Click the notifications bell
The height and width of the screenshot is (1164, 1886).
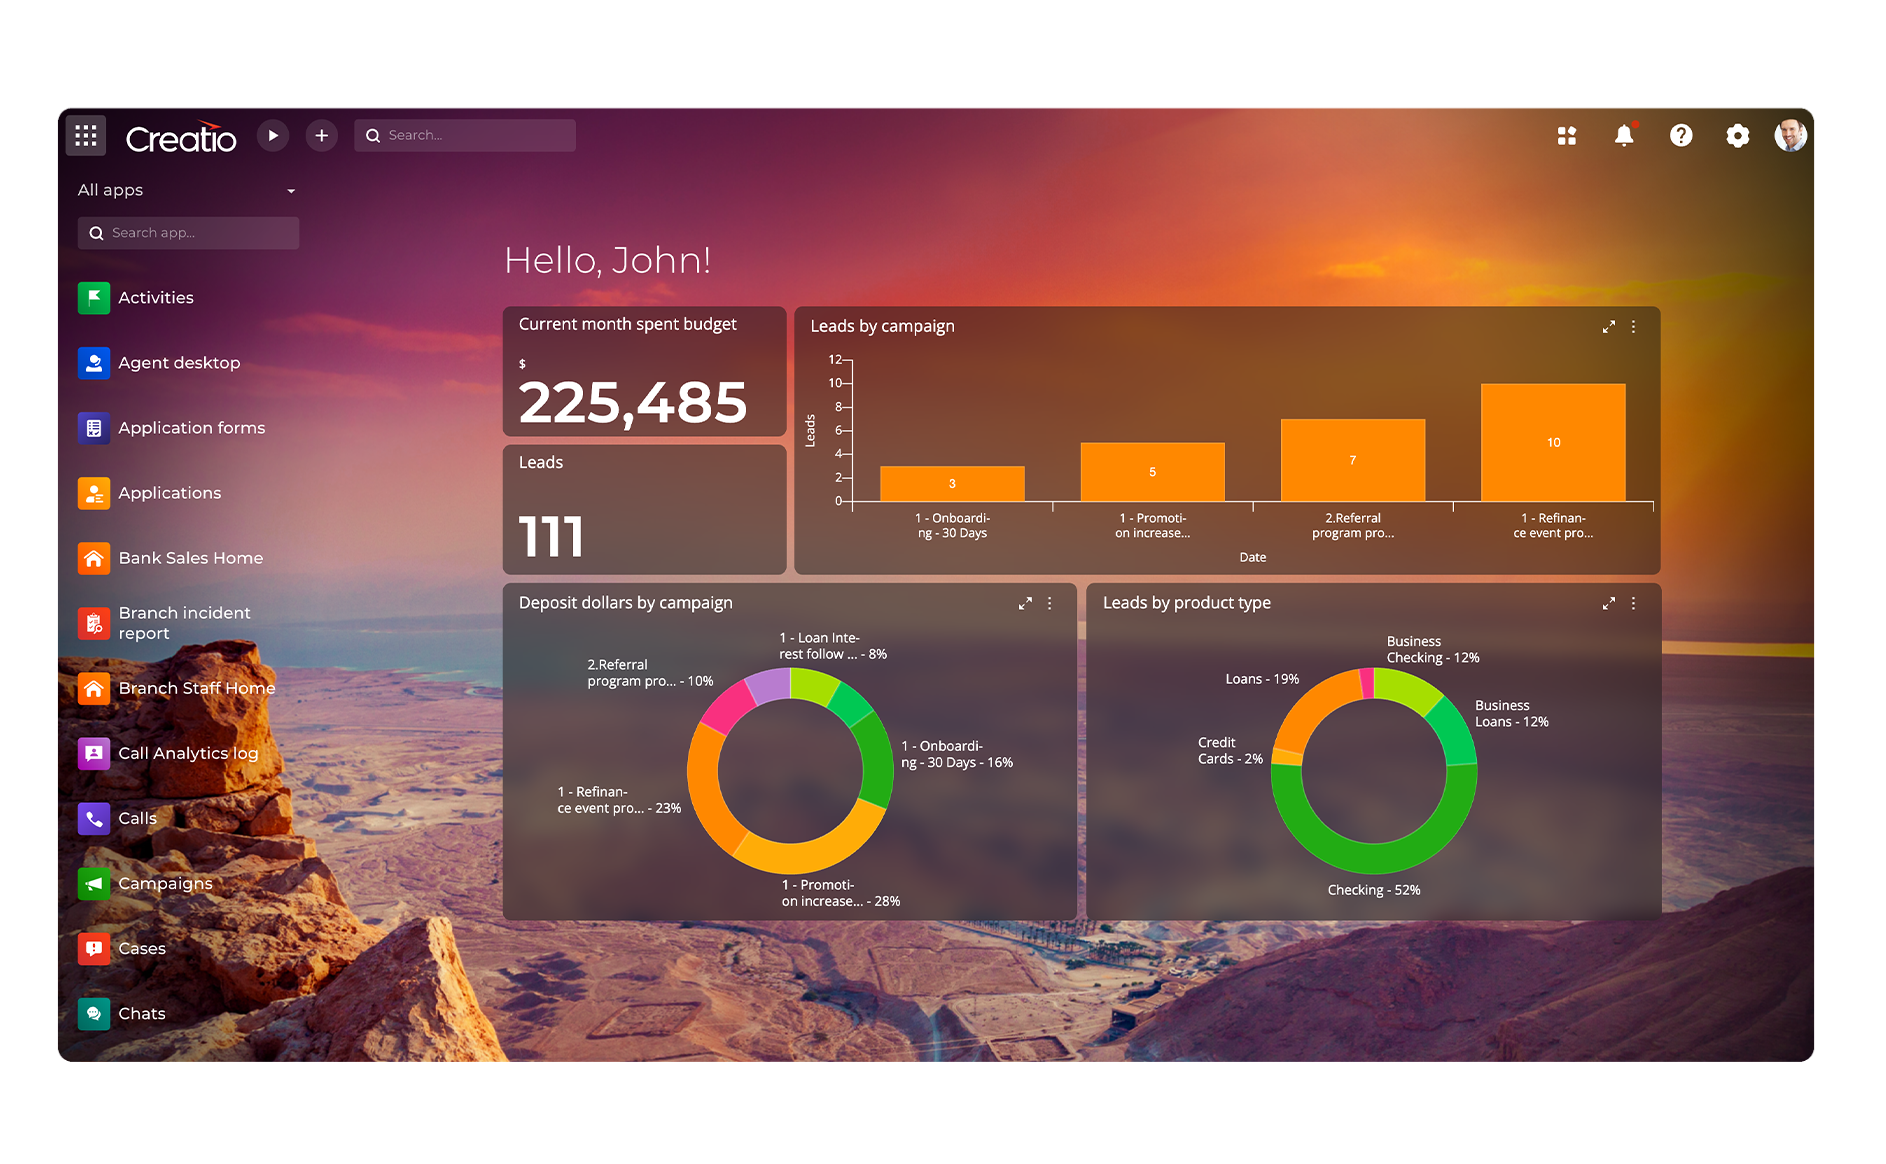point(1624,135)
